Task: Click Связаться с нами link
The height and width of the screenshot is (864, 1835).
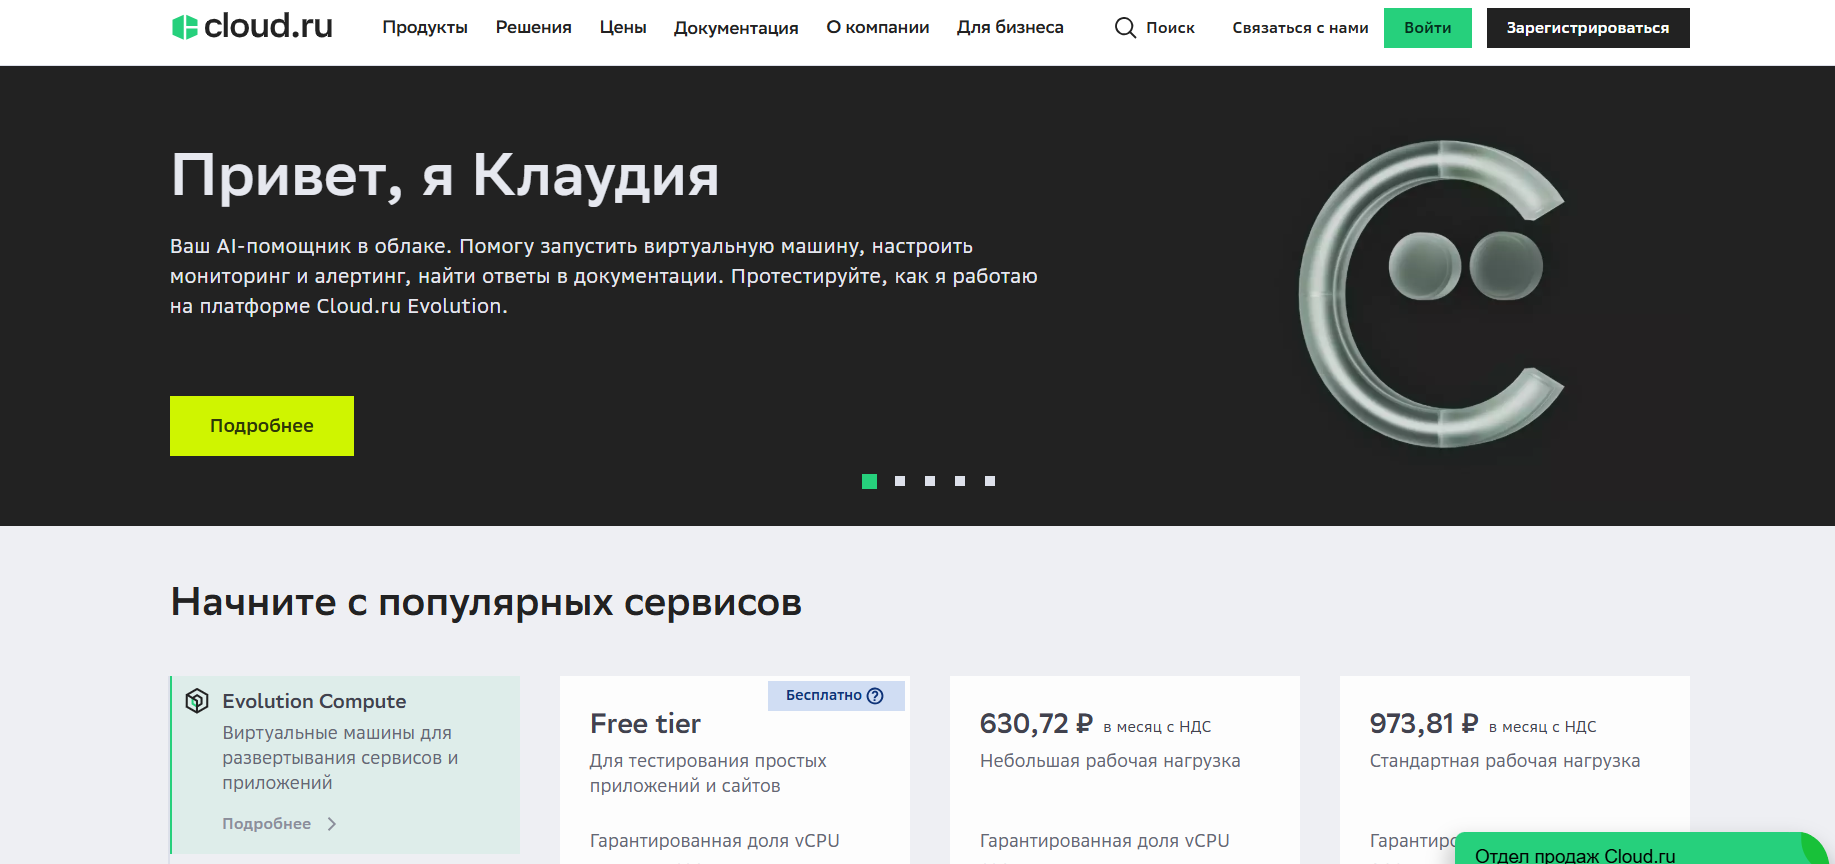Action: tap(1300, 28)
